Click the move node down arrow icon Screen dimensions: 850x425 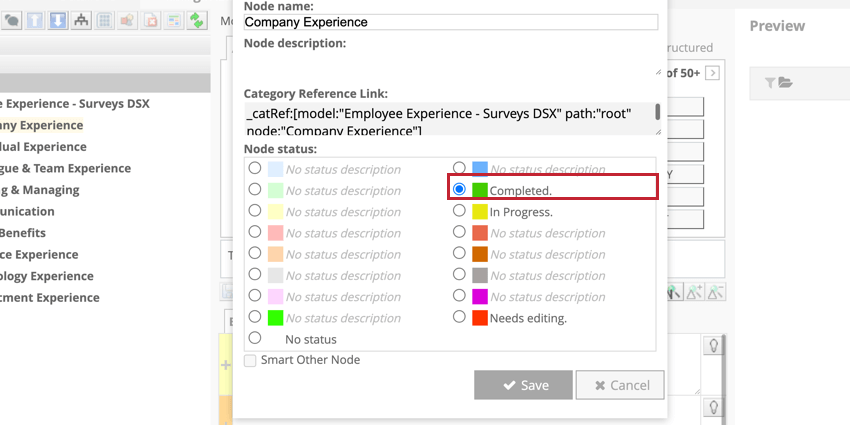[x=57, y=21]
